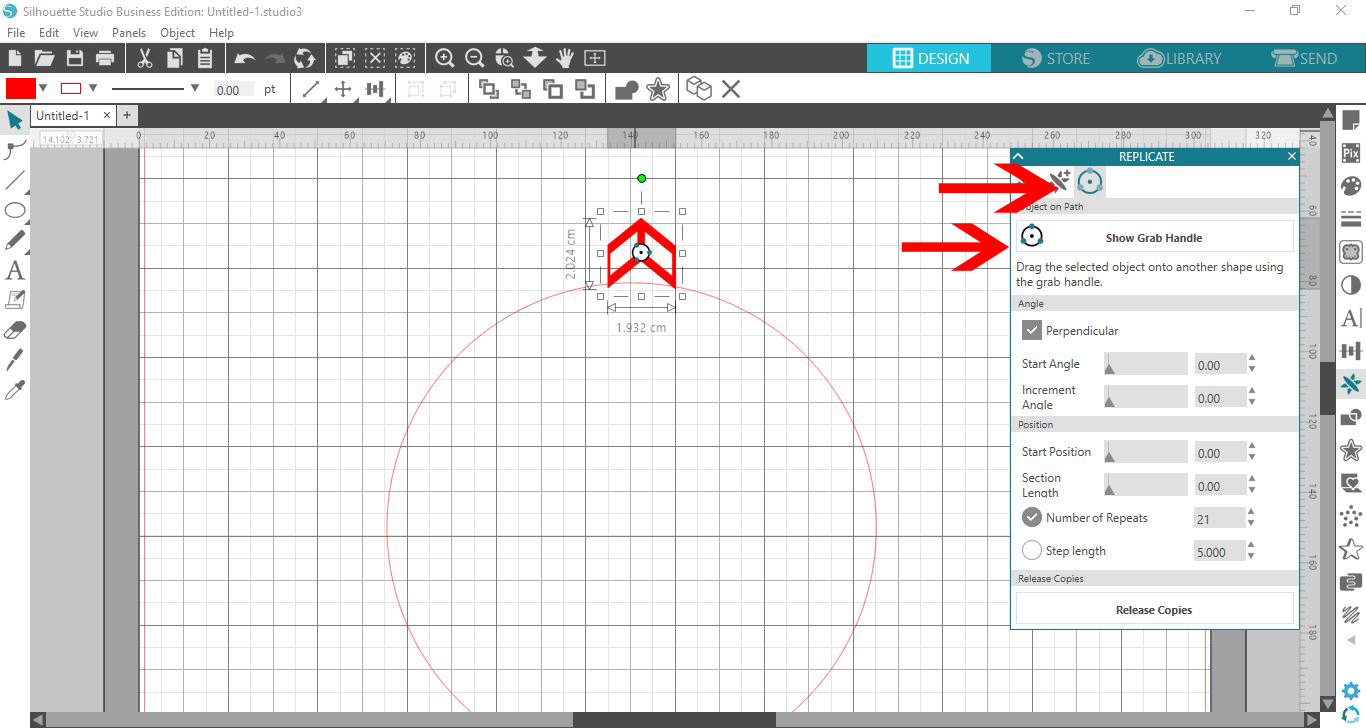
Task: Select the Number of Repeats radio option
Action: [x=1032, y=518]
